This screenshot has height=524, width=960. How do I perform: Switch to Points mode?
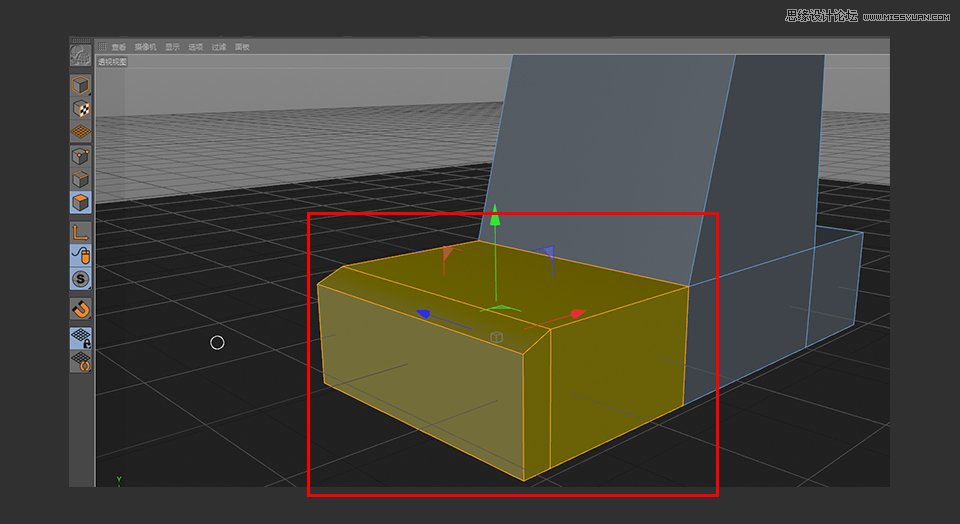[80, 156]
